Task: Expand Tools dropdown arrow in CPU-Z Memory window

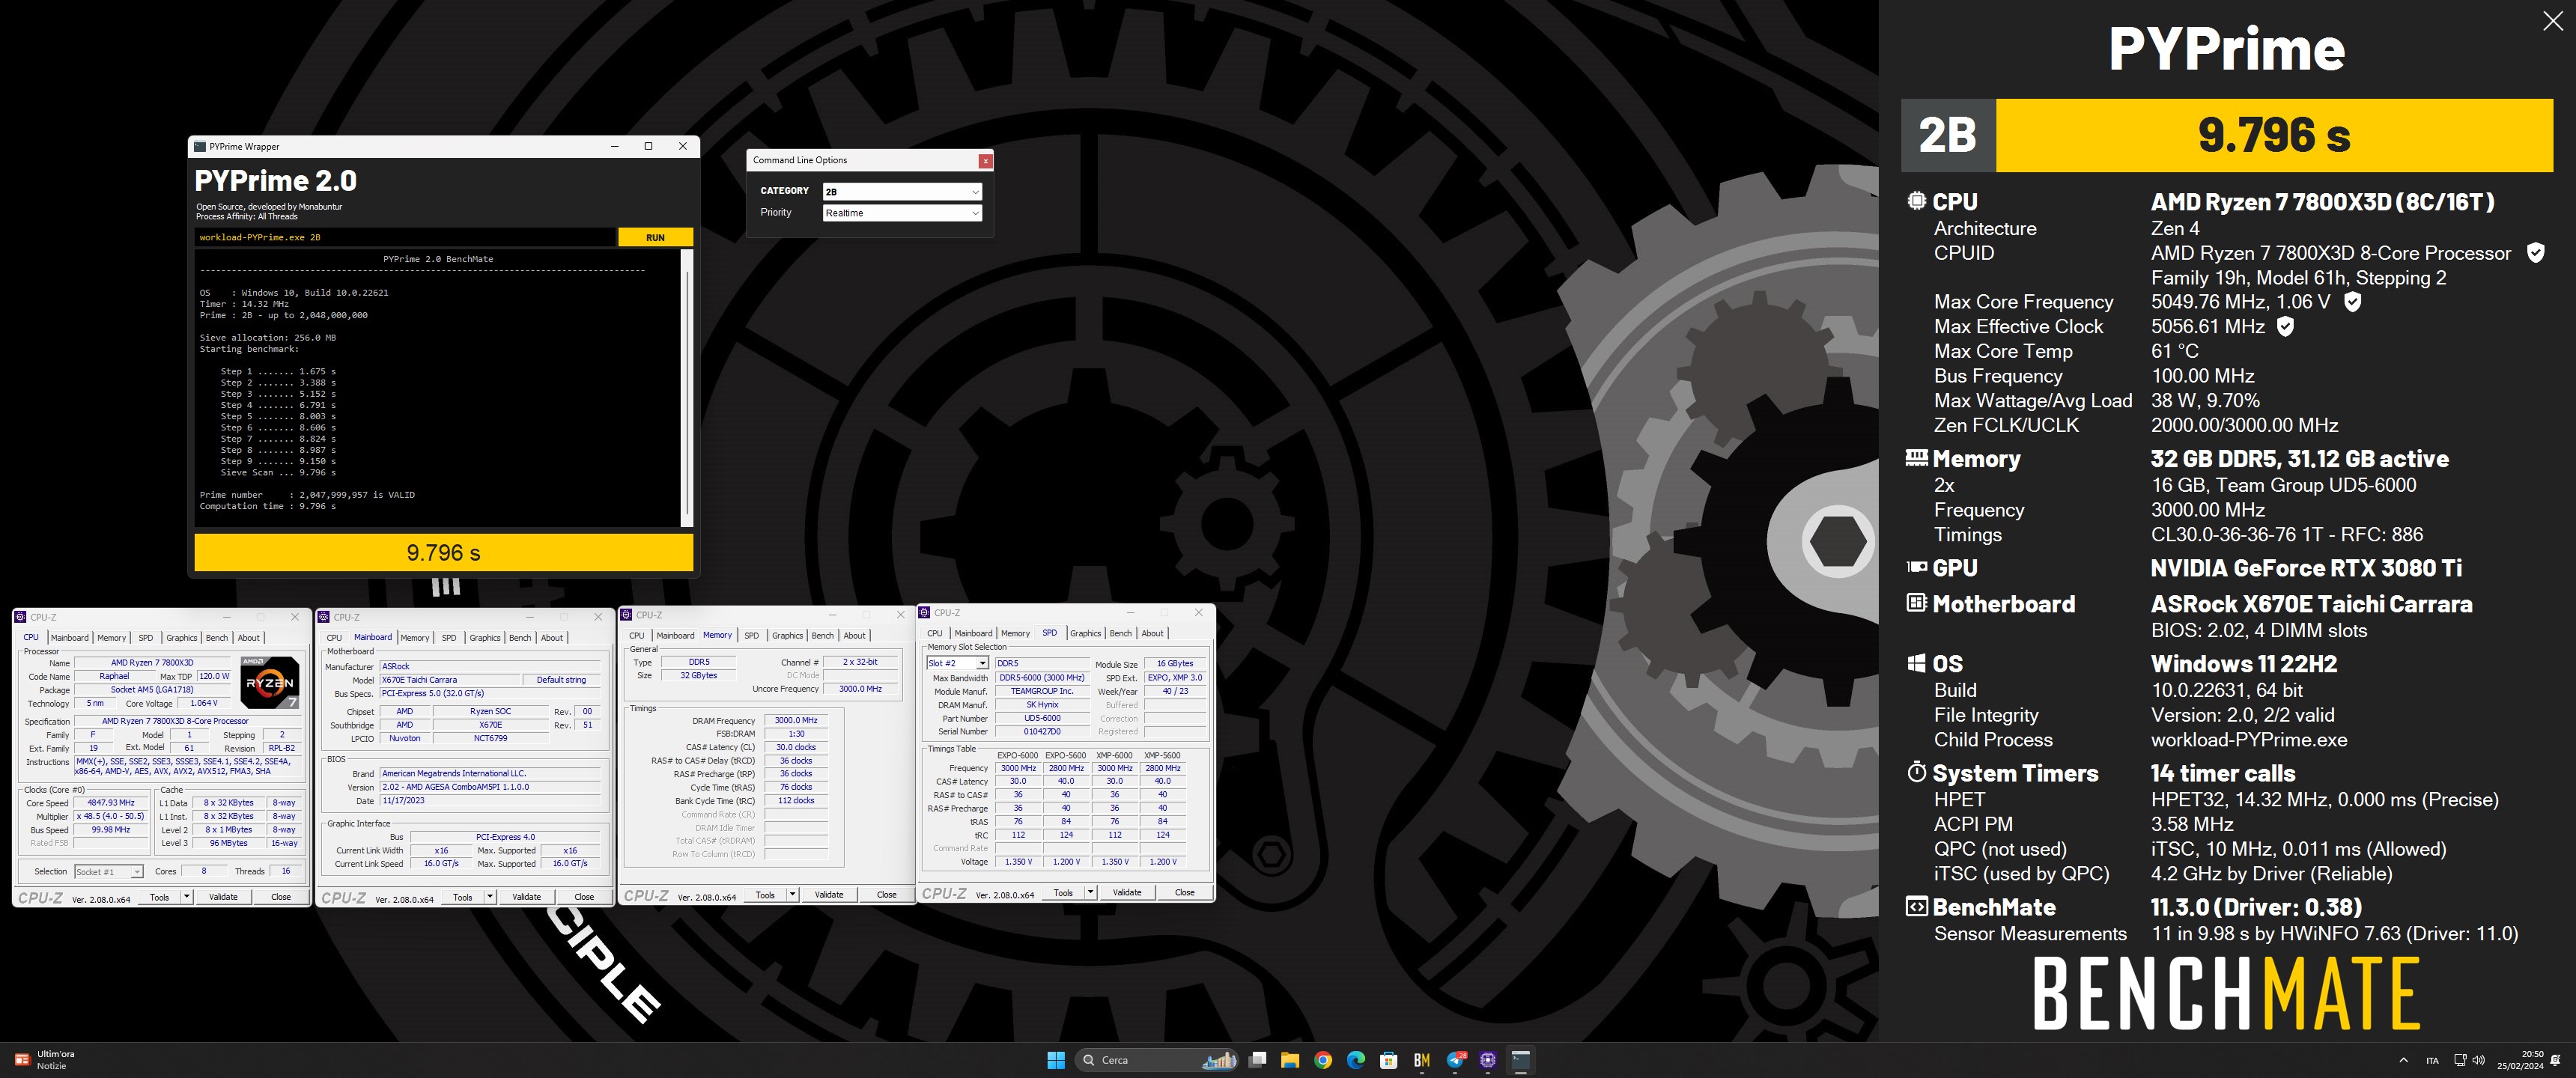Action: [792, 895]
